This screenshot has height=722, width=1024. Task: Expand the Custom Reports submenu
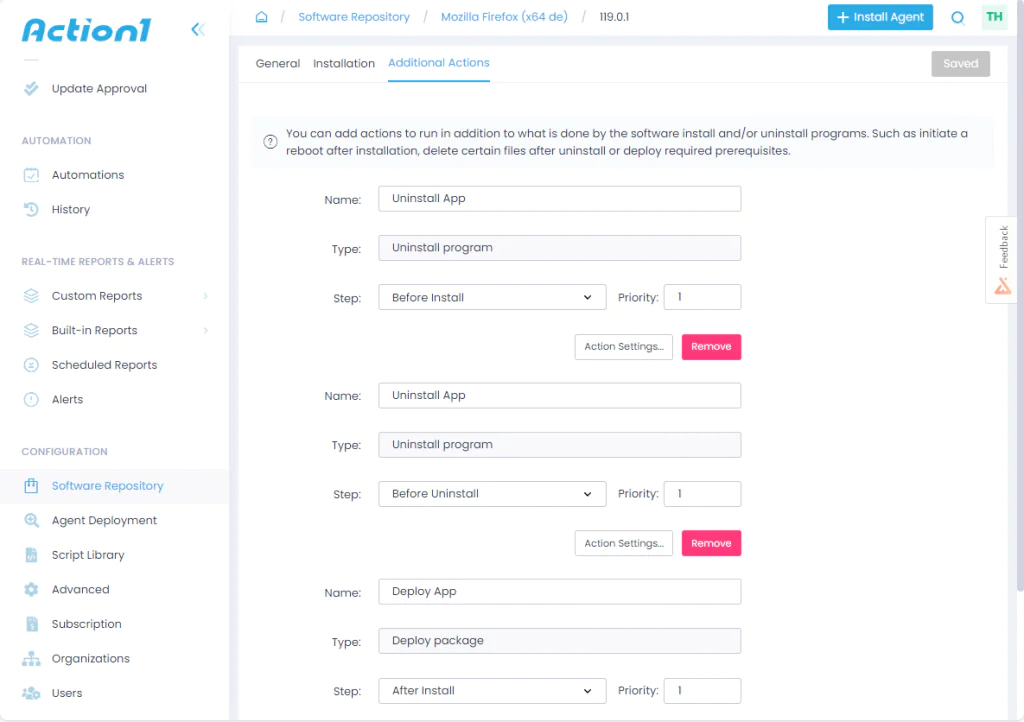tap(205, 296)
